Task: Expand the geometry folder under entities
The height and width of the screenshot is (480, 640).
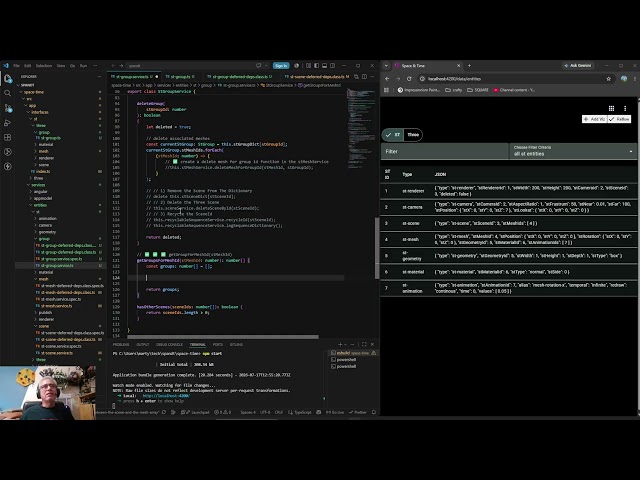Action: pyautogui.click(x=47, y=232)
